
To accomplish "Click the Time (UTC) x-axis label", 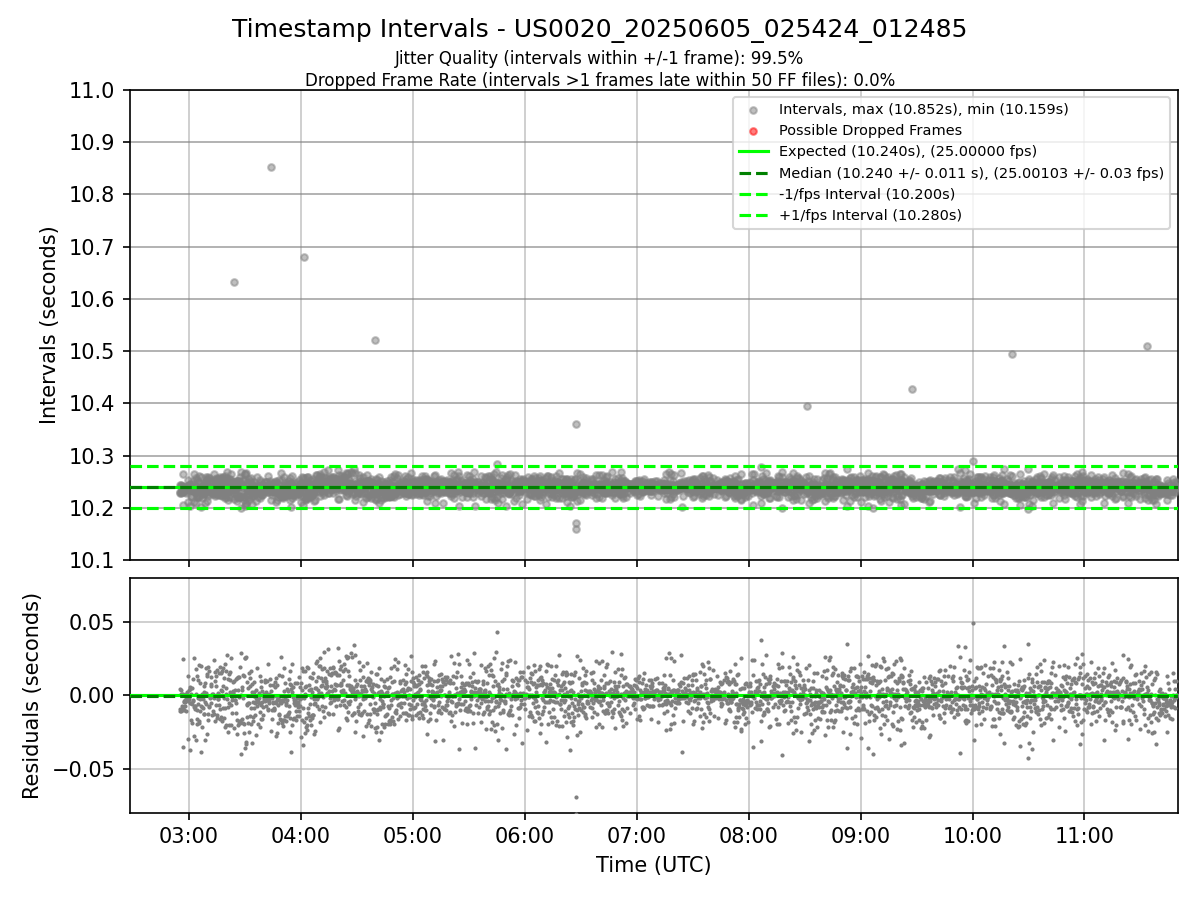I will [653, 865].
